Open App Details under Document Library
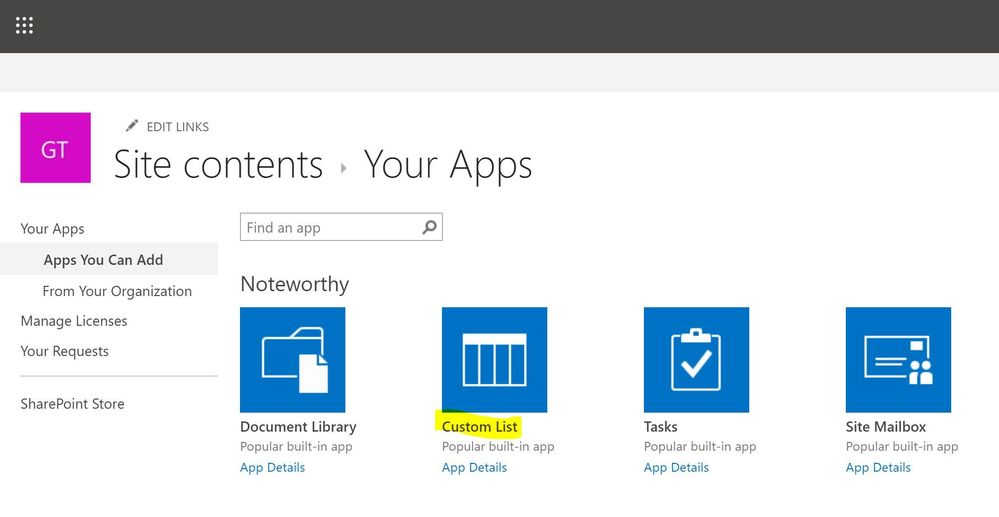The image size is (999, 517). click(x=272, y=467)
